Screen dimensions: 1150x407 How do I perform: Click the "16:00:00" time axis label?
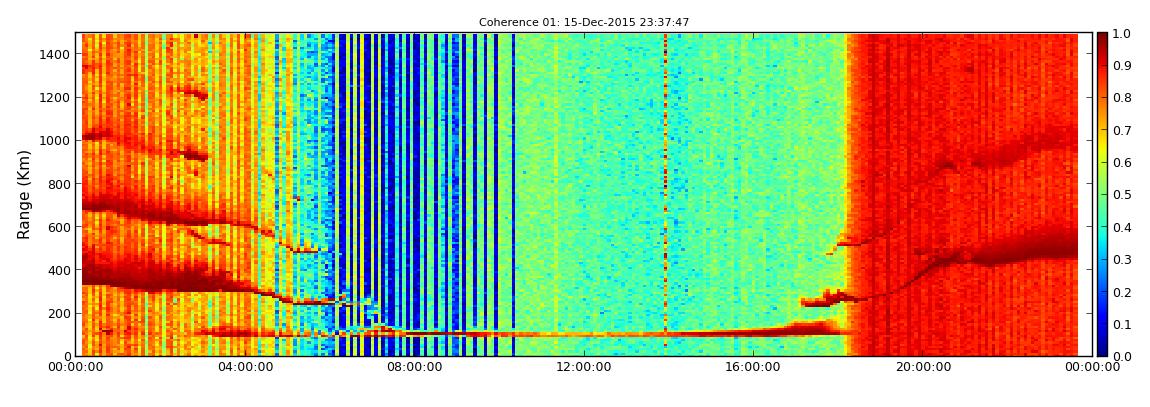click(x=754, y=367)
